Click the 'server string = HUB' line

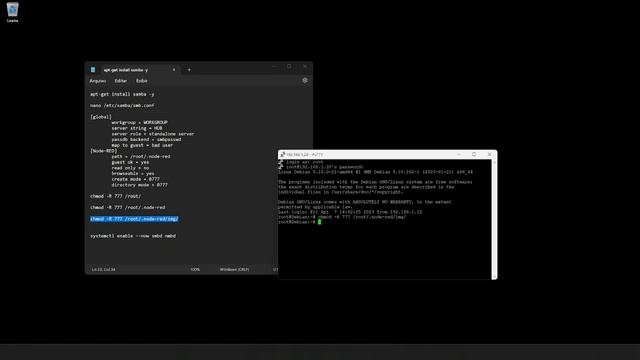click(x=137, y=128)
